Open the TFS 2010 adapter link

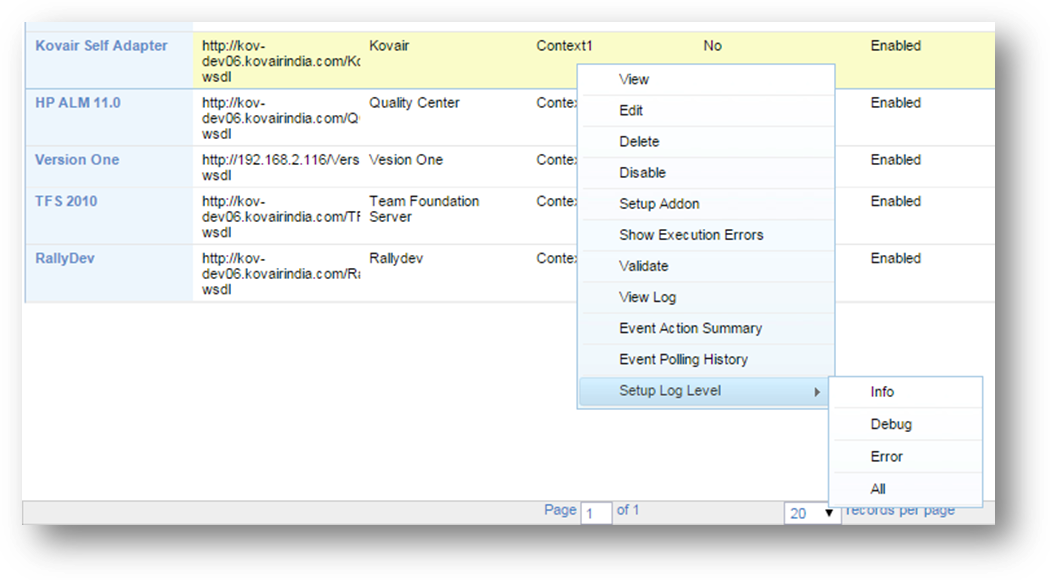tap(65, 200)
